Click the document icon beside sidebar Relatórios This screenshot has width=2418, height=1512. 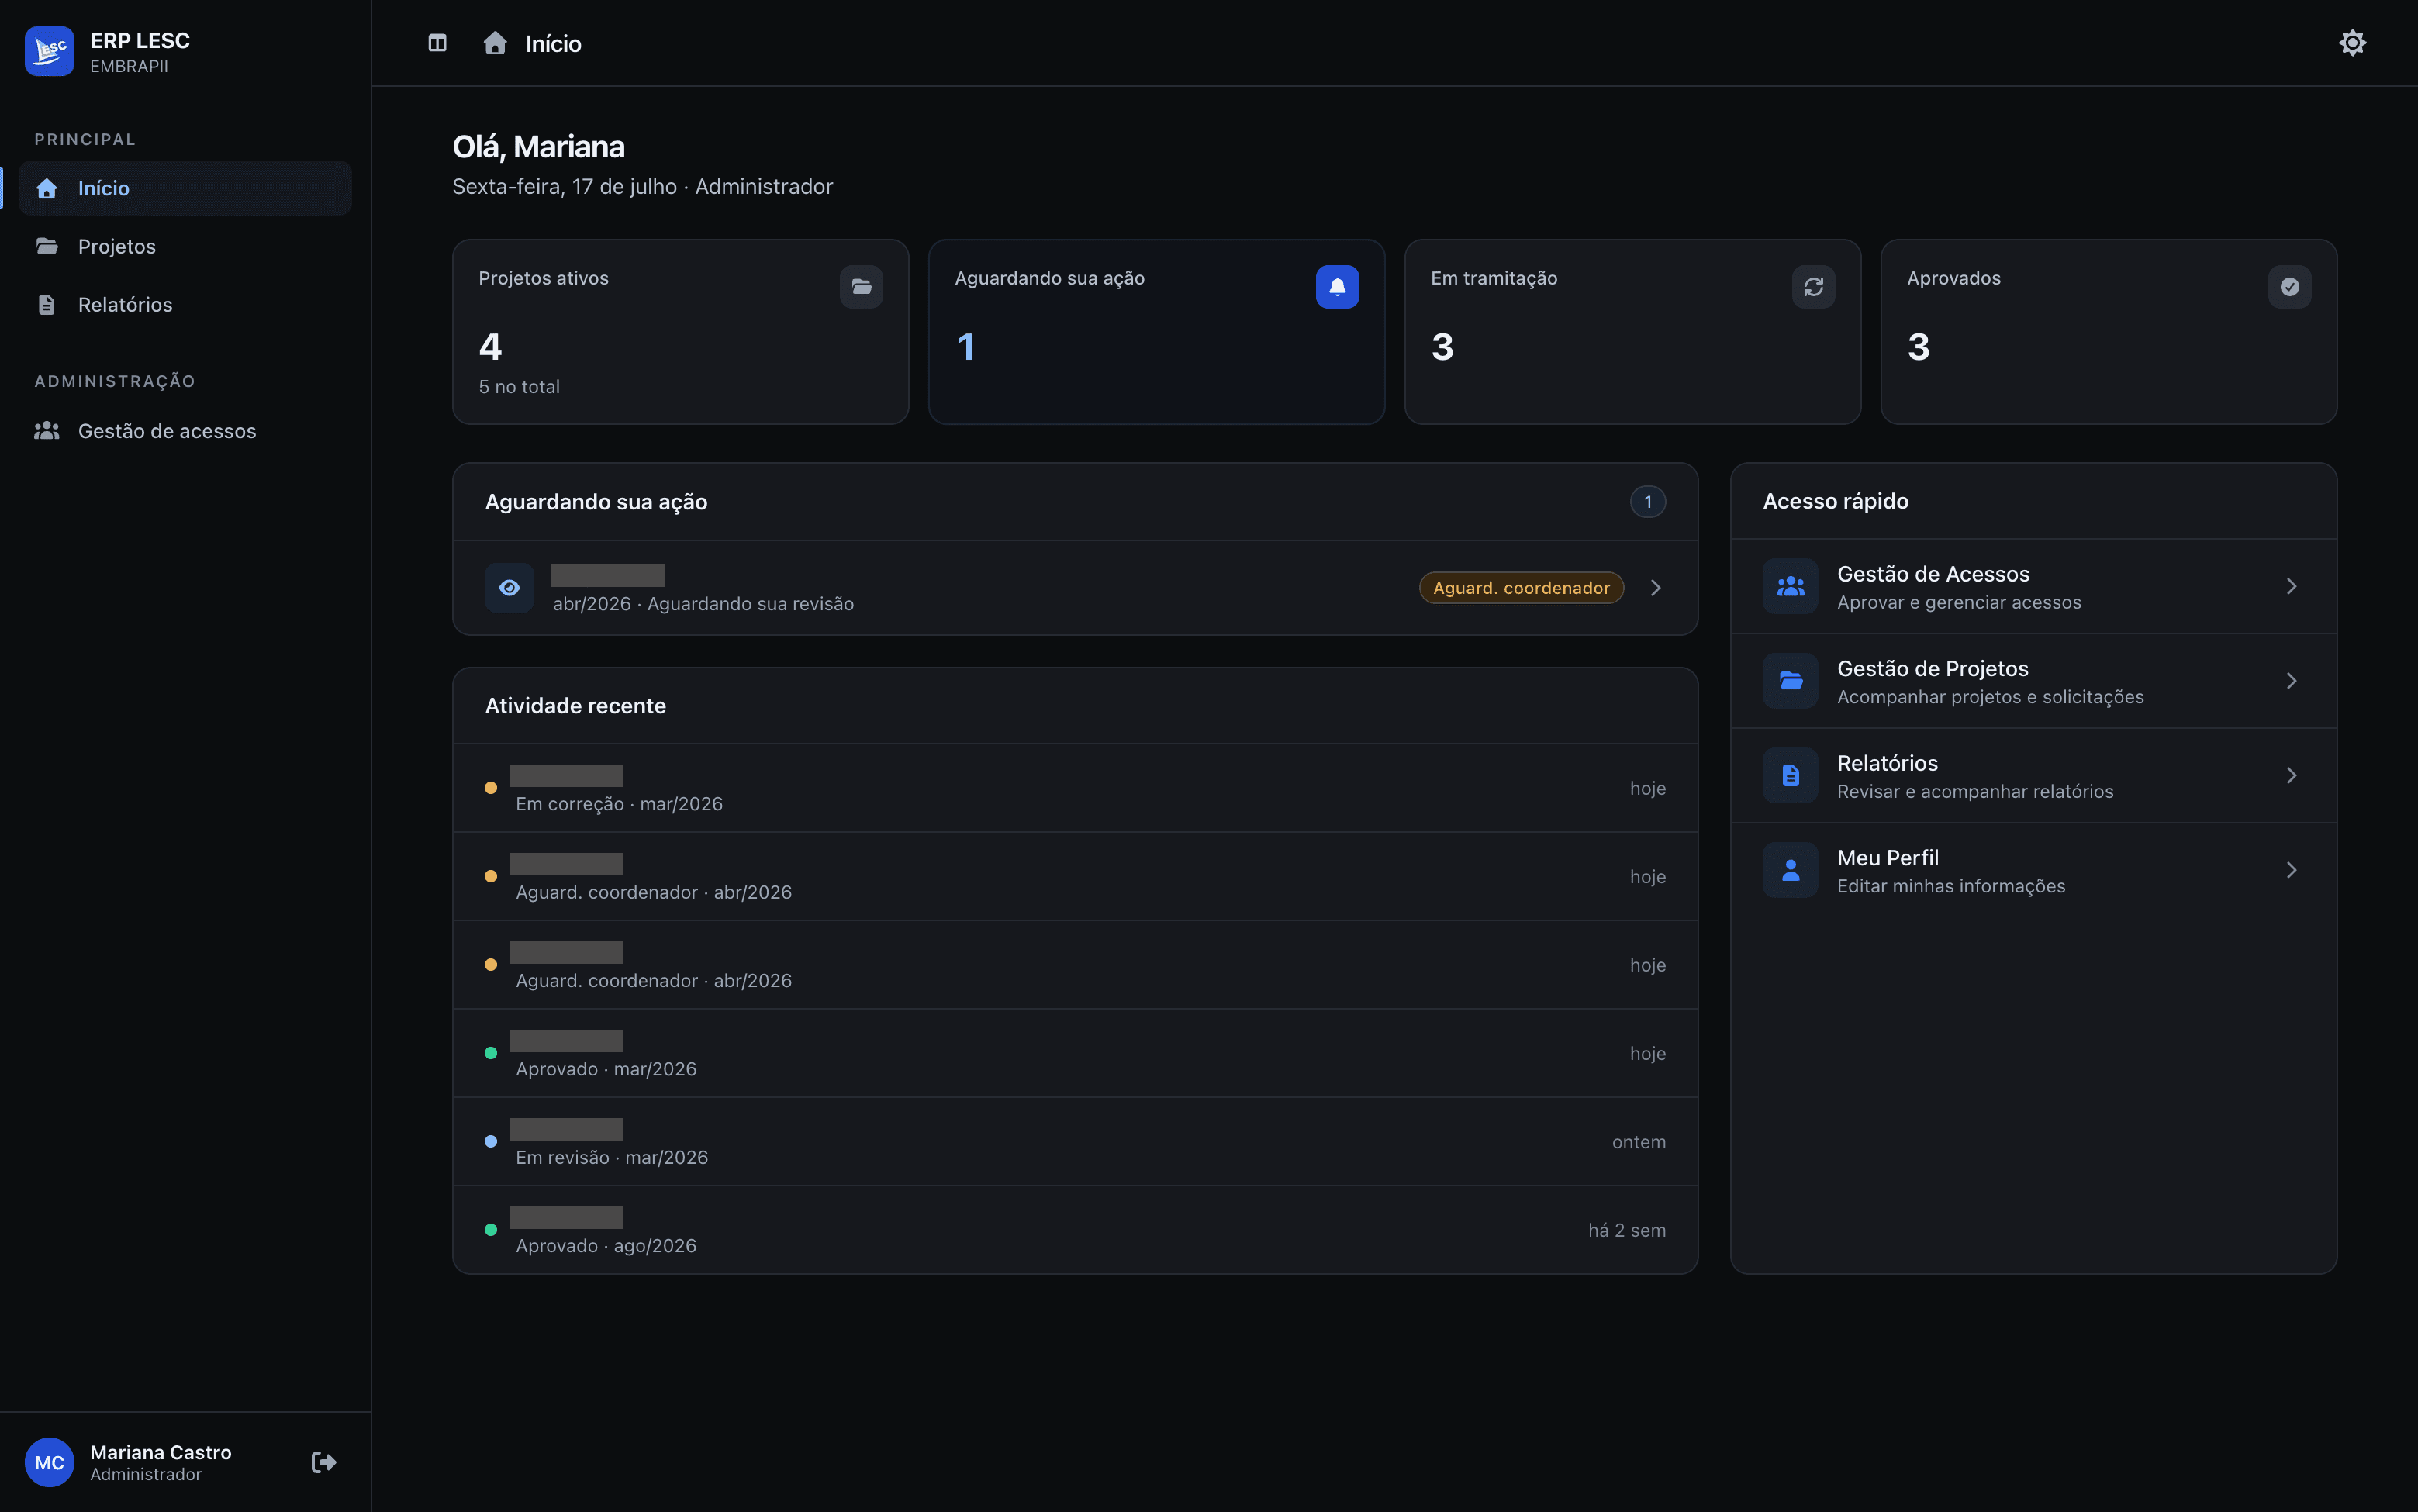point(47,304)
